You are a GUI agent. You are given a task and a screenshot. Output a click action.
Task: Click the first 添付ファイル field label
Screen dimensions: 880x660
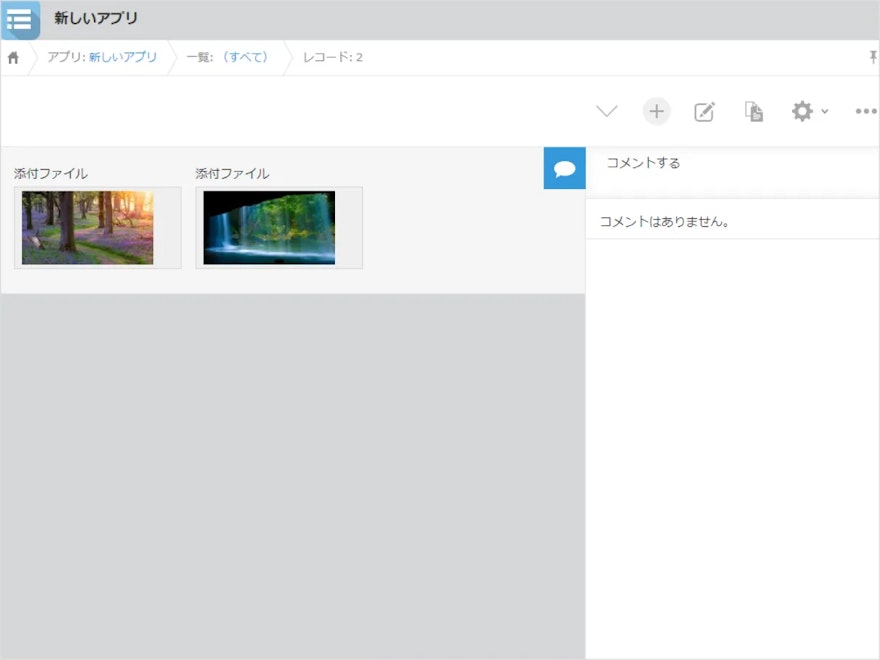48,173
